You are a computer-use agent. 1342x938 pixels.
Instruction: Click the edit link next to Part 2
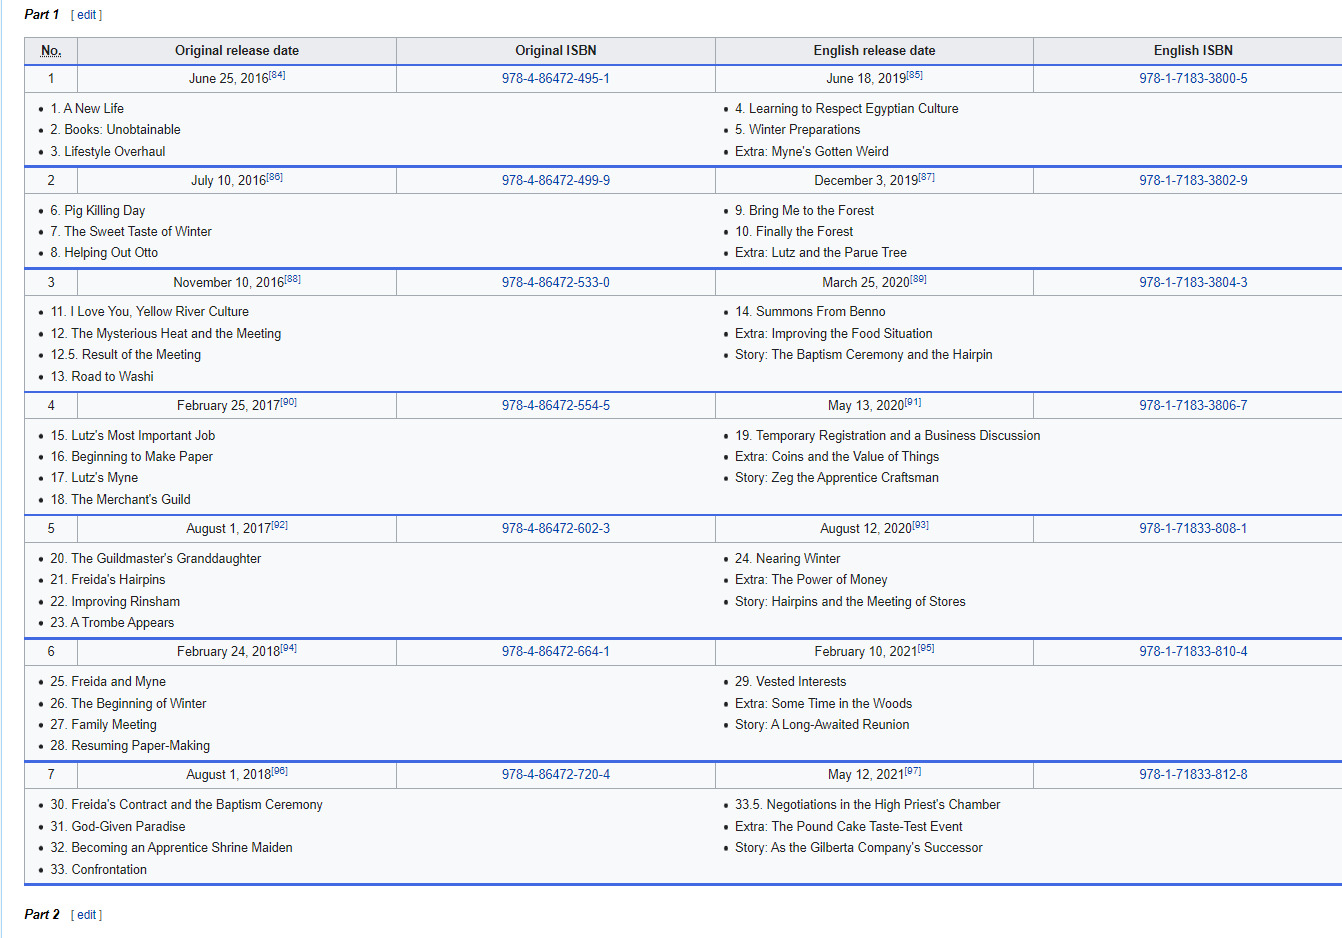[x=87, y=915]
